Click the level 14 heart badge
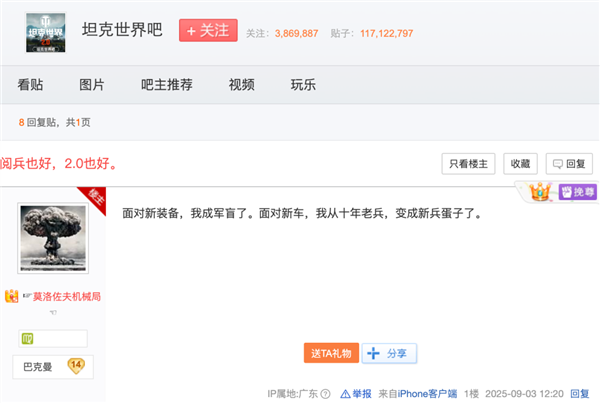The width and height of the screenshot is (600, 403). point(75,366)
